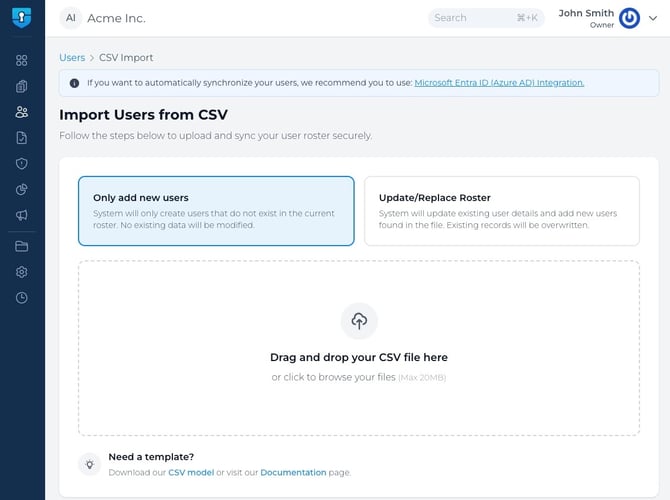
Task: Open the dashboard grid icon in sidebar
Action: 22,60
